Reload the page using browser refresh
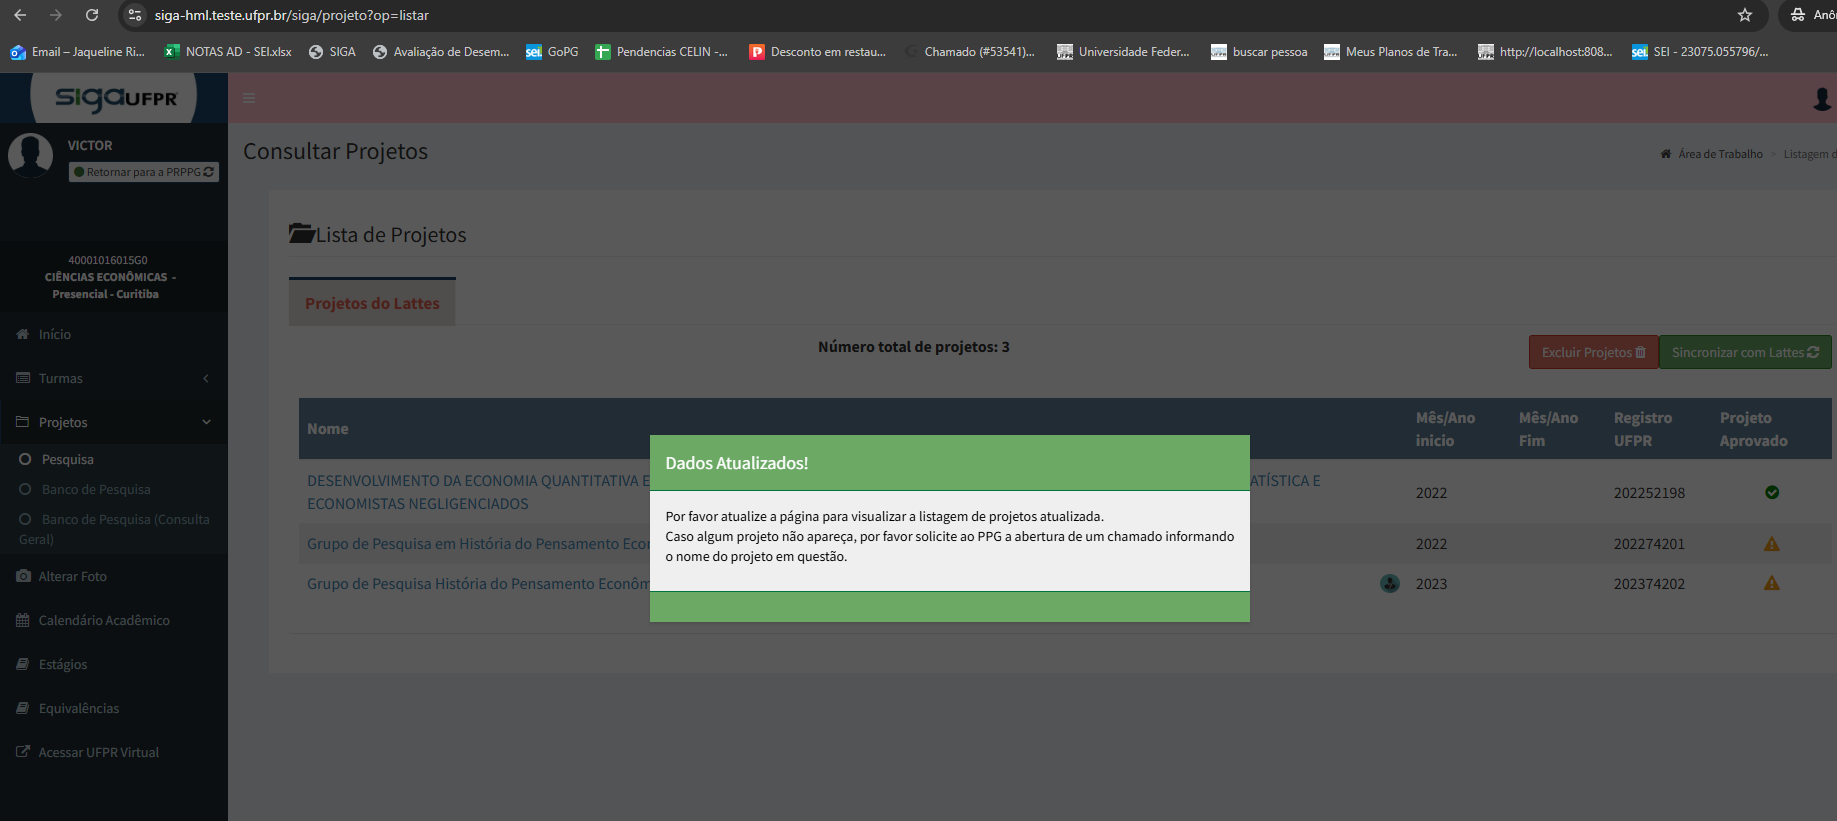 click(91, 15)
